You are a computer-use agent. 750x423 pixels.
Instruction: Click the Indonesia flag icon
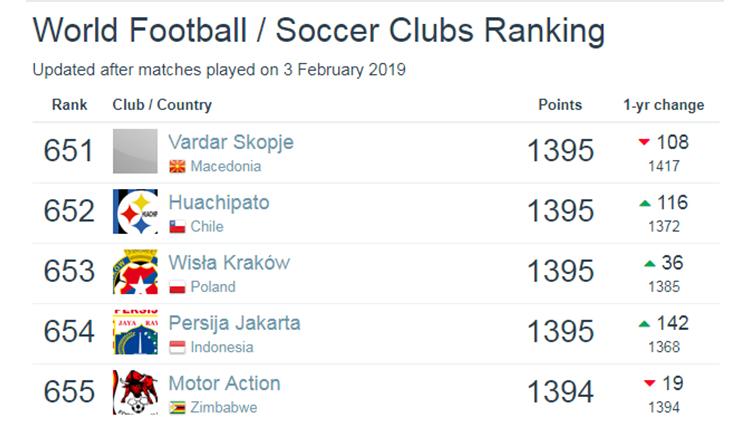coord(177,348)
